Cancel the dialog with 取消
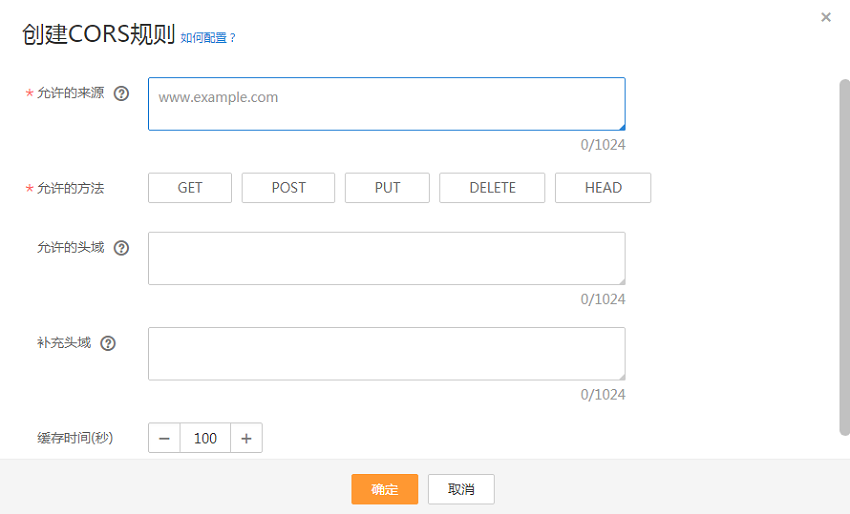Image resolution: width=850 pixels, height=514 pixels. 461,489
